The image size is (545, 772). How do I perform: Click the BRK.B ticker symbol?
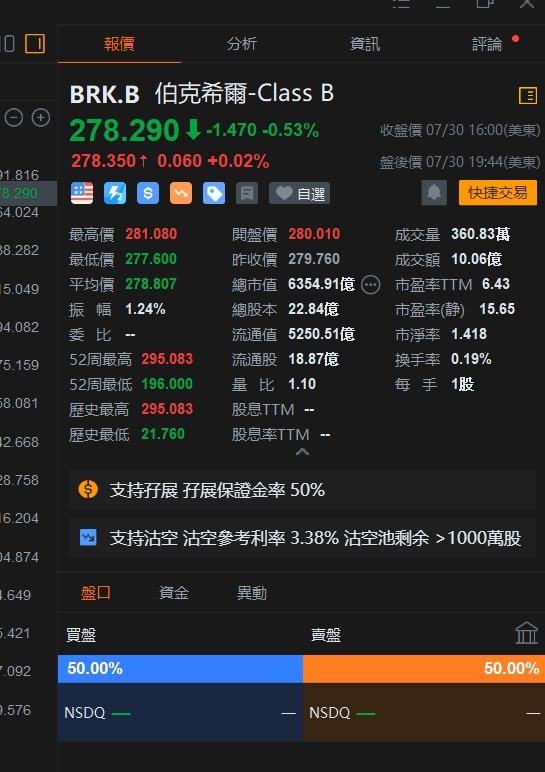click(x=104, y=94)
